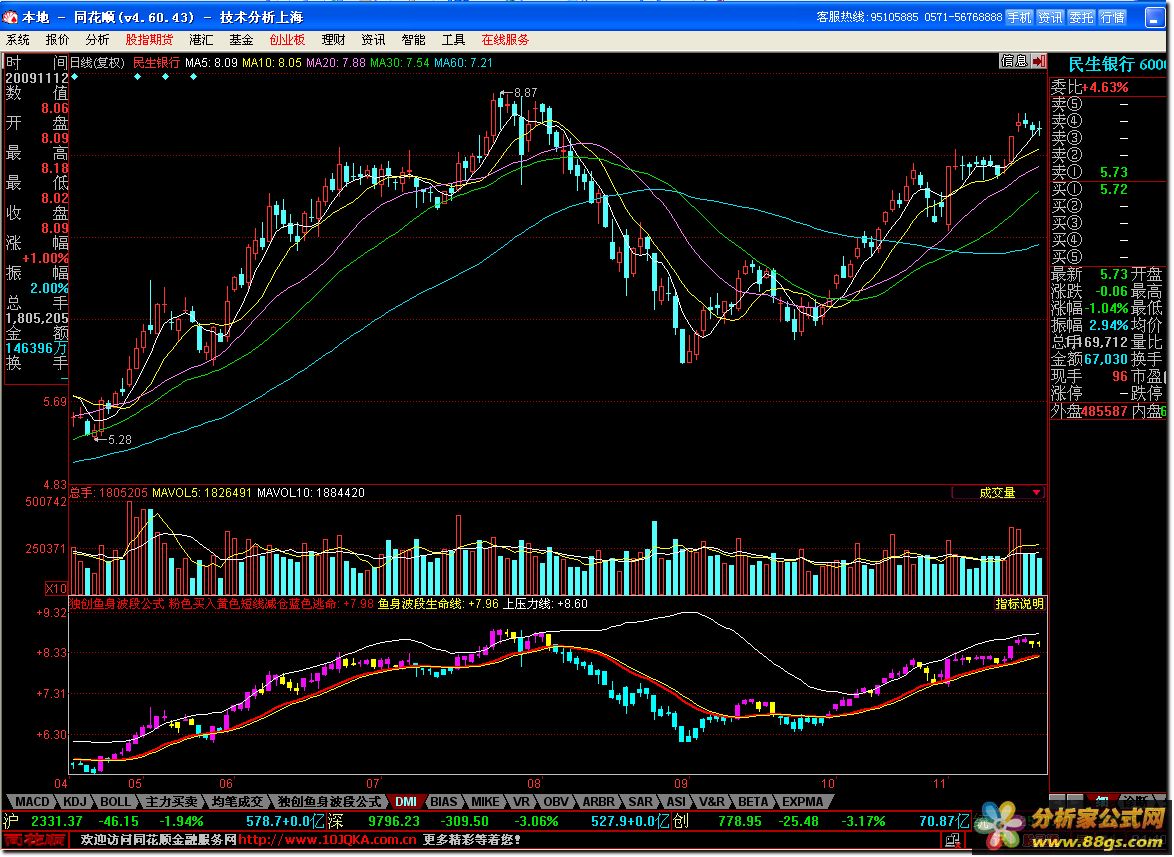Open the 报价 menu

tap(57, 40)
